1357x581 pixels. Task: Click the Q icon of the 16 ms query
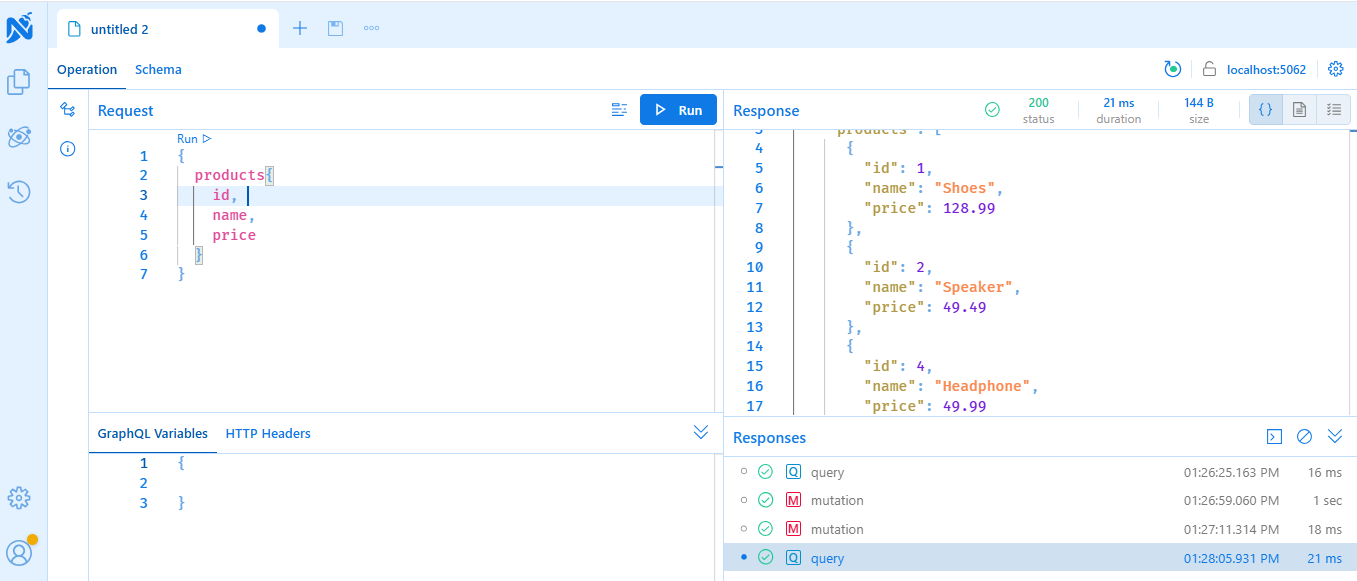click(793, 472)
